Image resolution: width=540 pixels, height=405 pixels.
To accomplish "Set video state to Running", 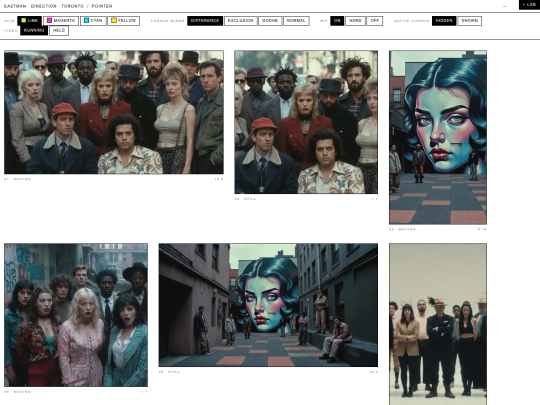I will pos(34,30).
